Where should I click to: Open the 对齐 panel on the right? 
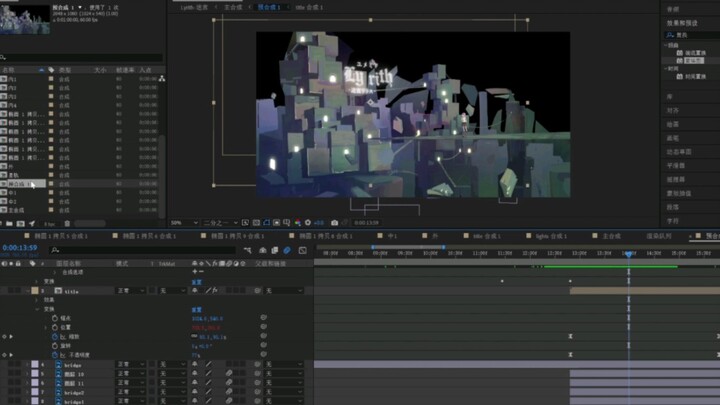tap(673, 111)
